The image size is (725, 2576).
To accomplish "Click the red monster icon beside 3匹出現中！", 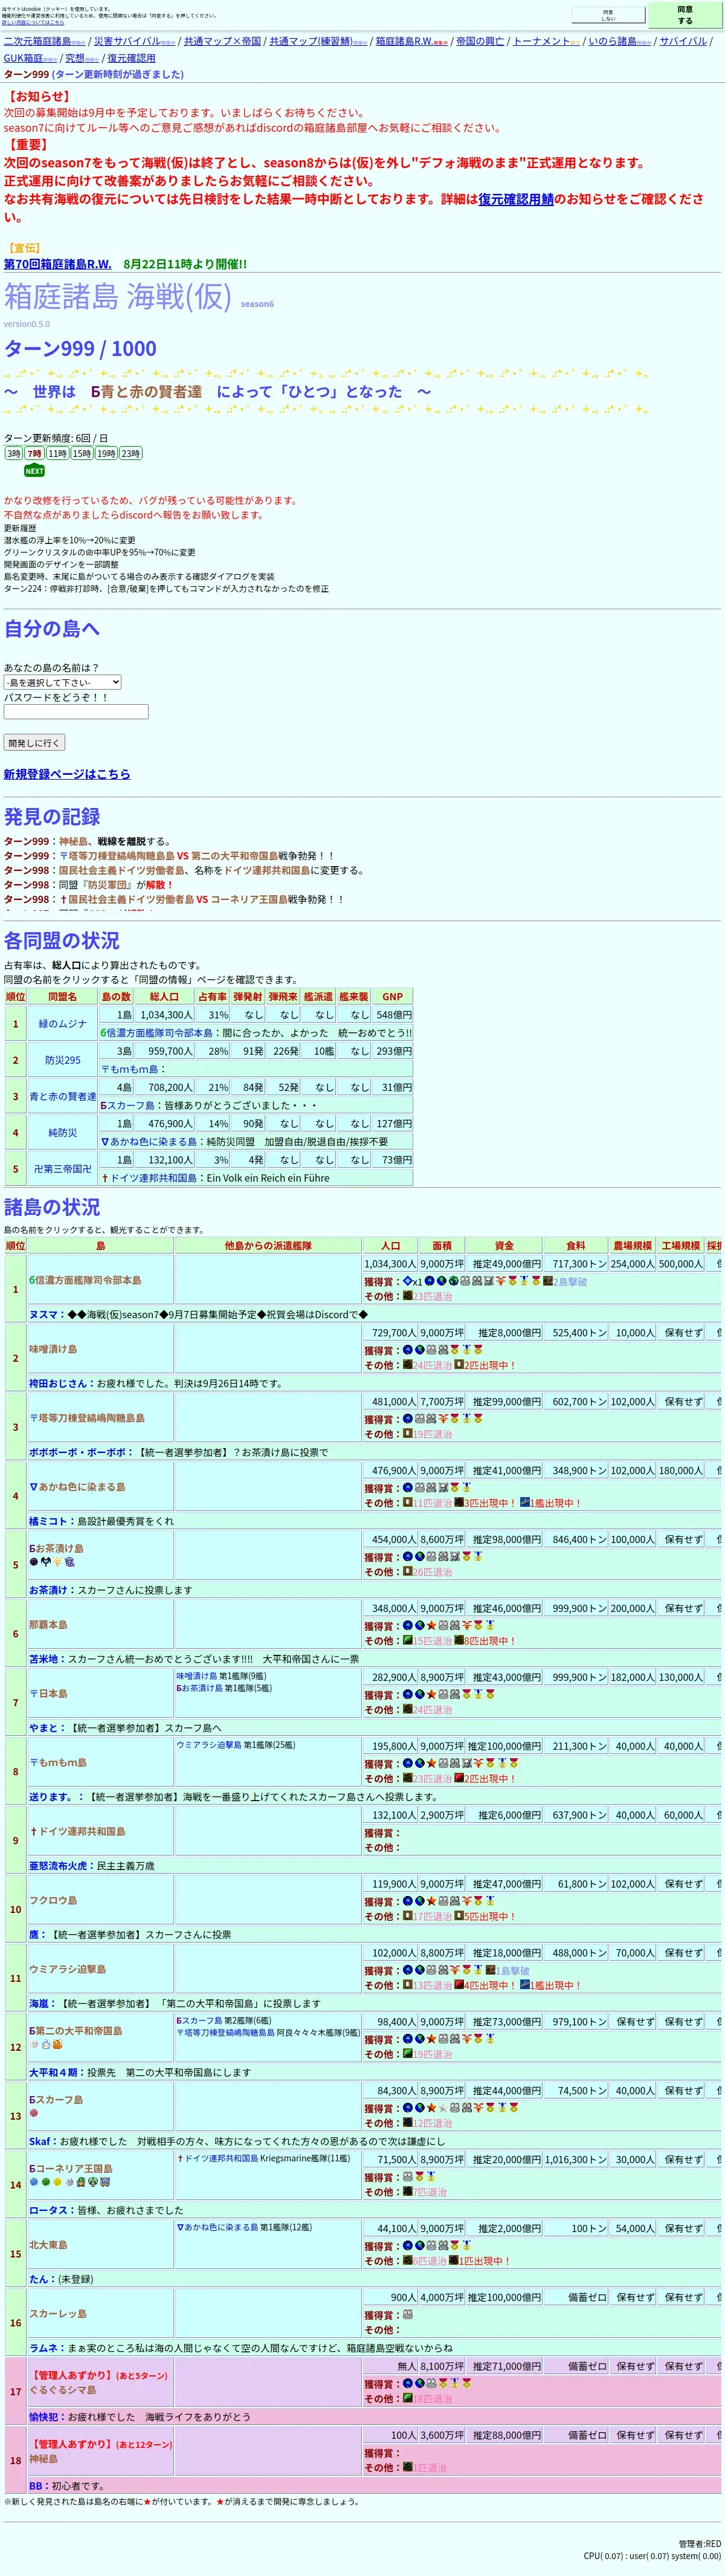I will (x=459, y=1503).
